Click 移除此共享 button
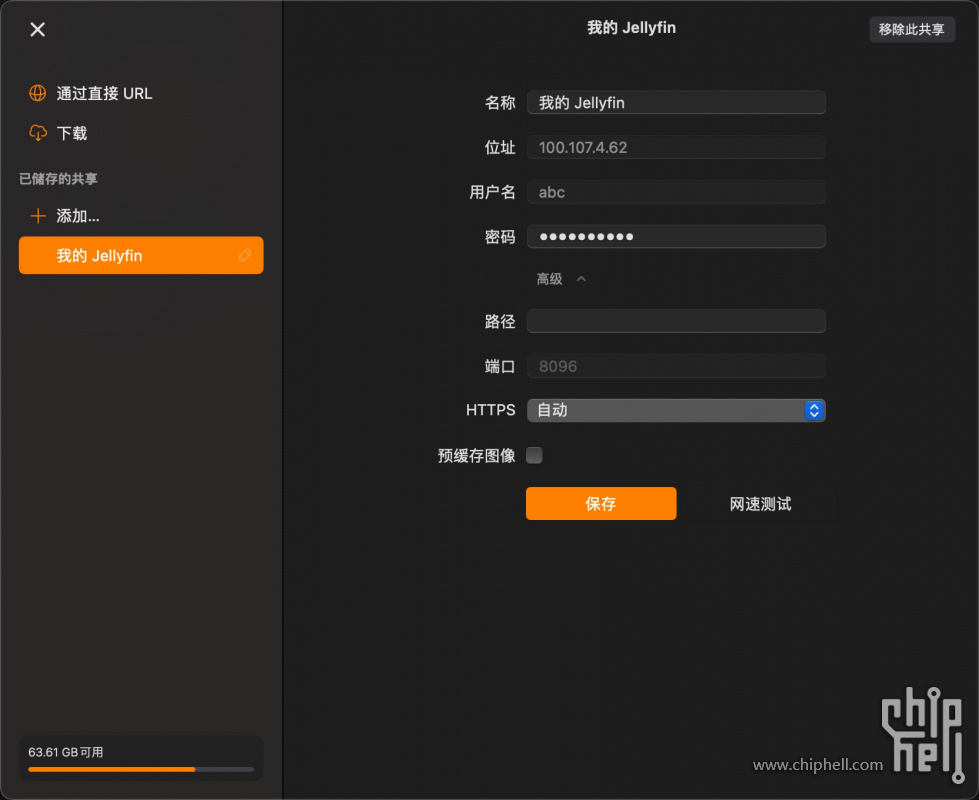The height and width of the screenshot is (800, 979). (x=912, y=29)
